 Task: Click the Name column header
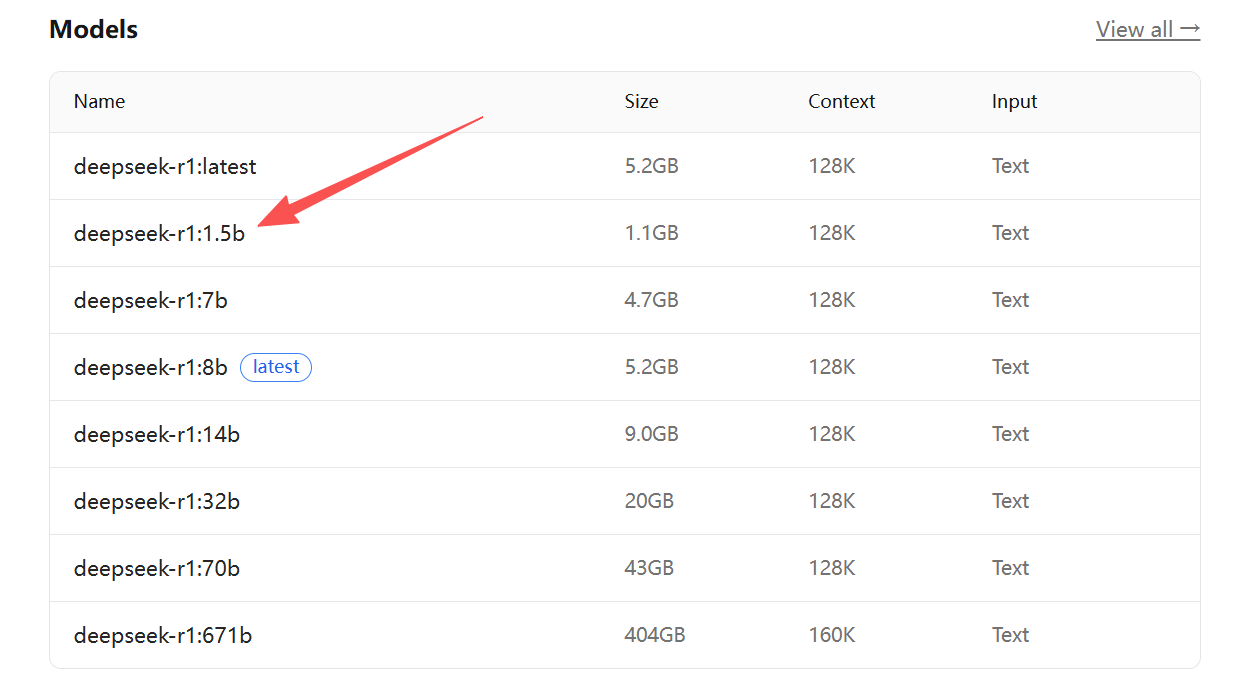click(99, 101)
